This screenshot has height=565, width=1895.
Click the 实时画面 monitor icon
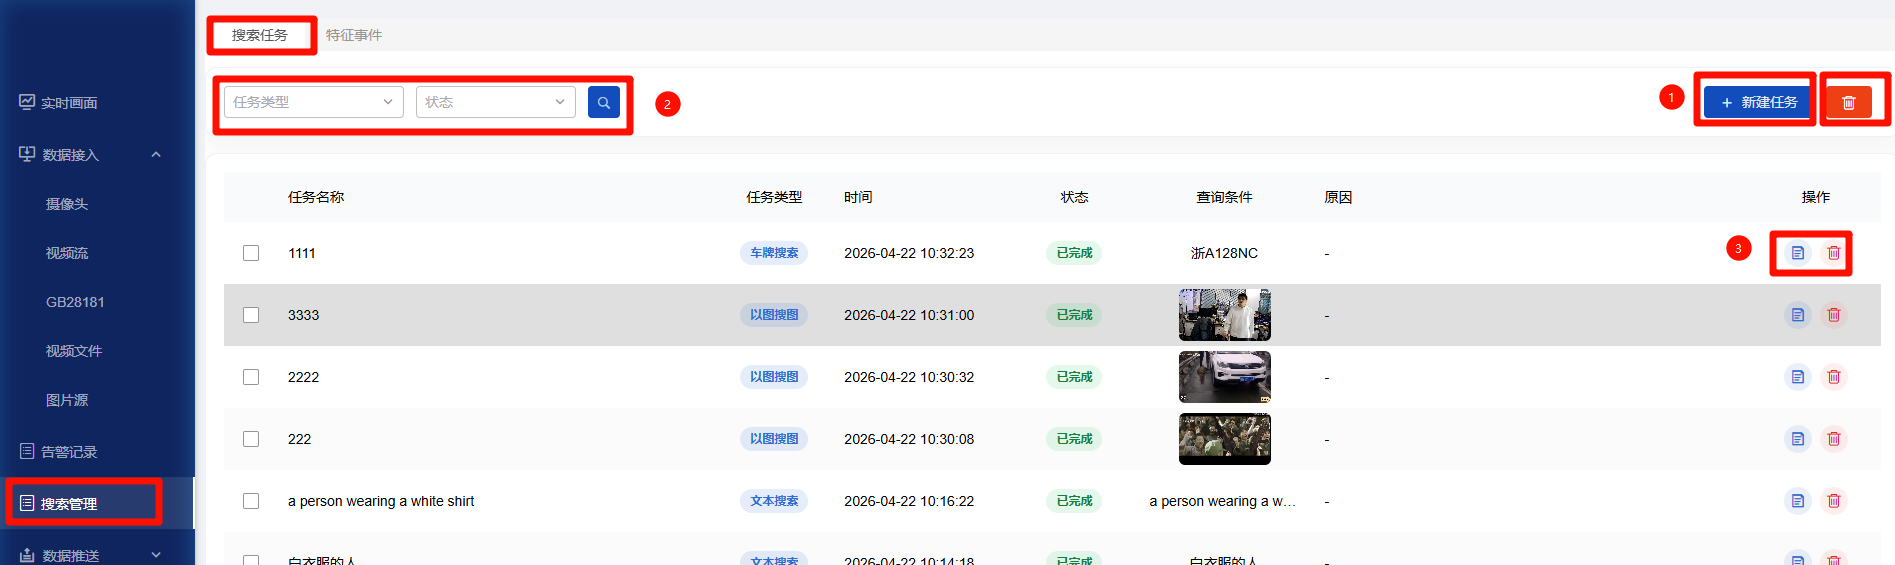27,102
